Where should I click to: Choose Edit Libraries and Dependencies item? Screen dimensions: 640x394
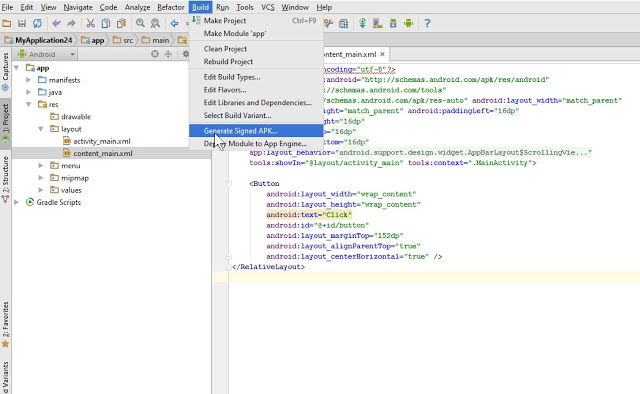(256, 102)
